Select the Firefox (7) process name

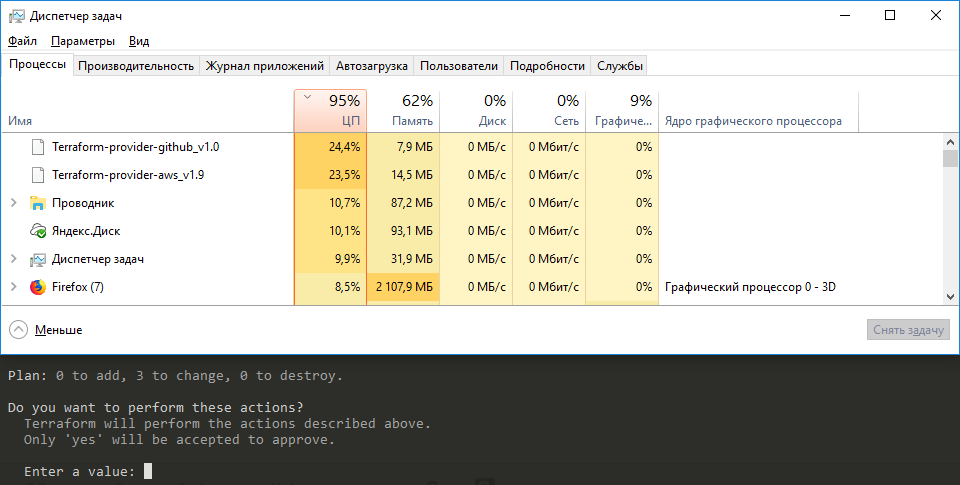(78, 287)
